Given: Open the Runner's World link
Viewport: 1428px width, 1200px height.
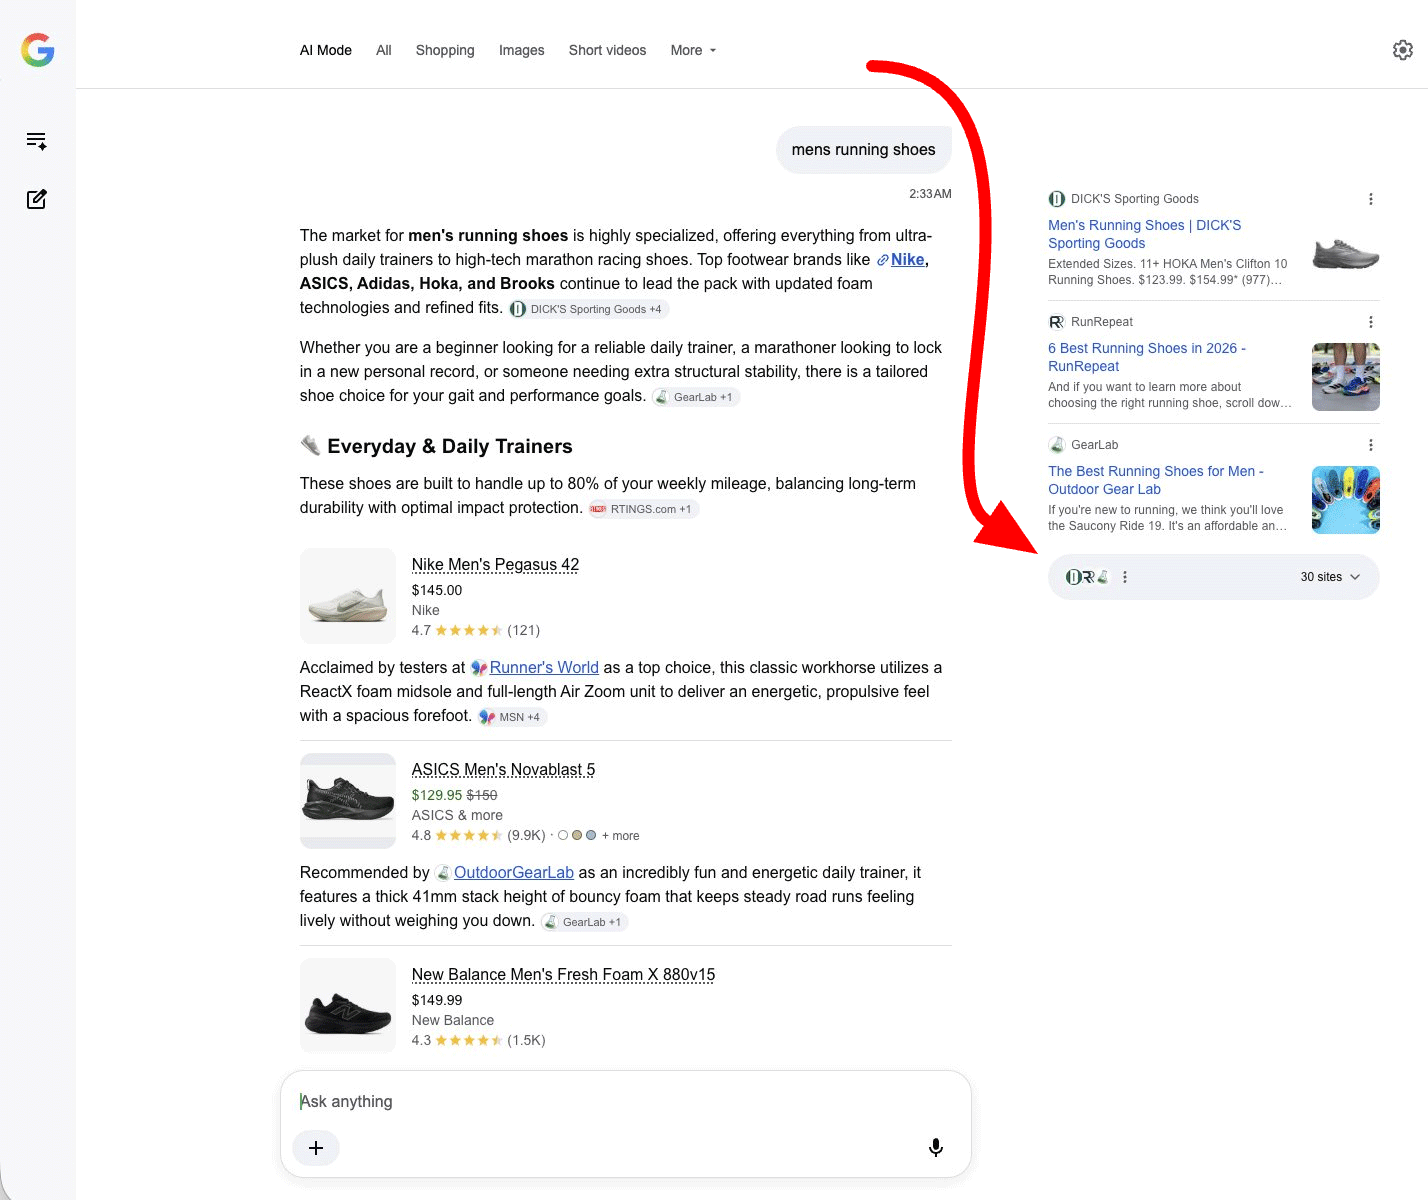Looking at the screenshot, I should coord(544,668).
